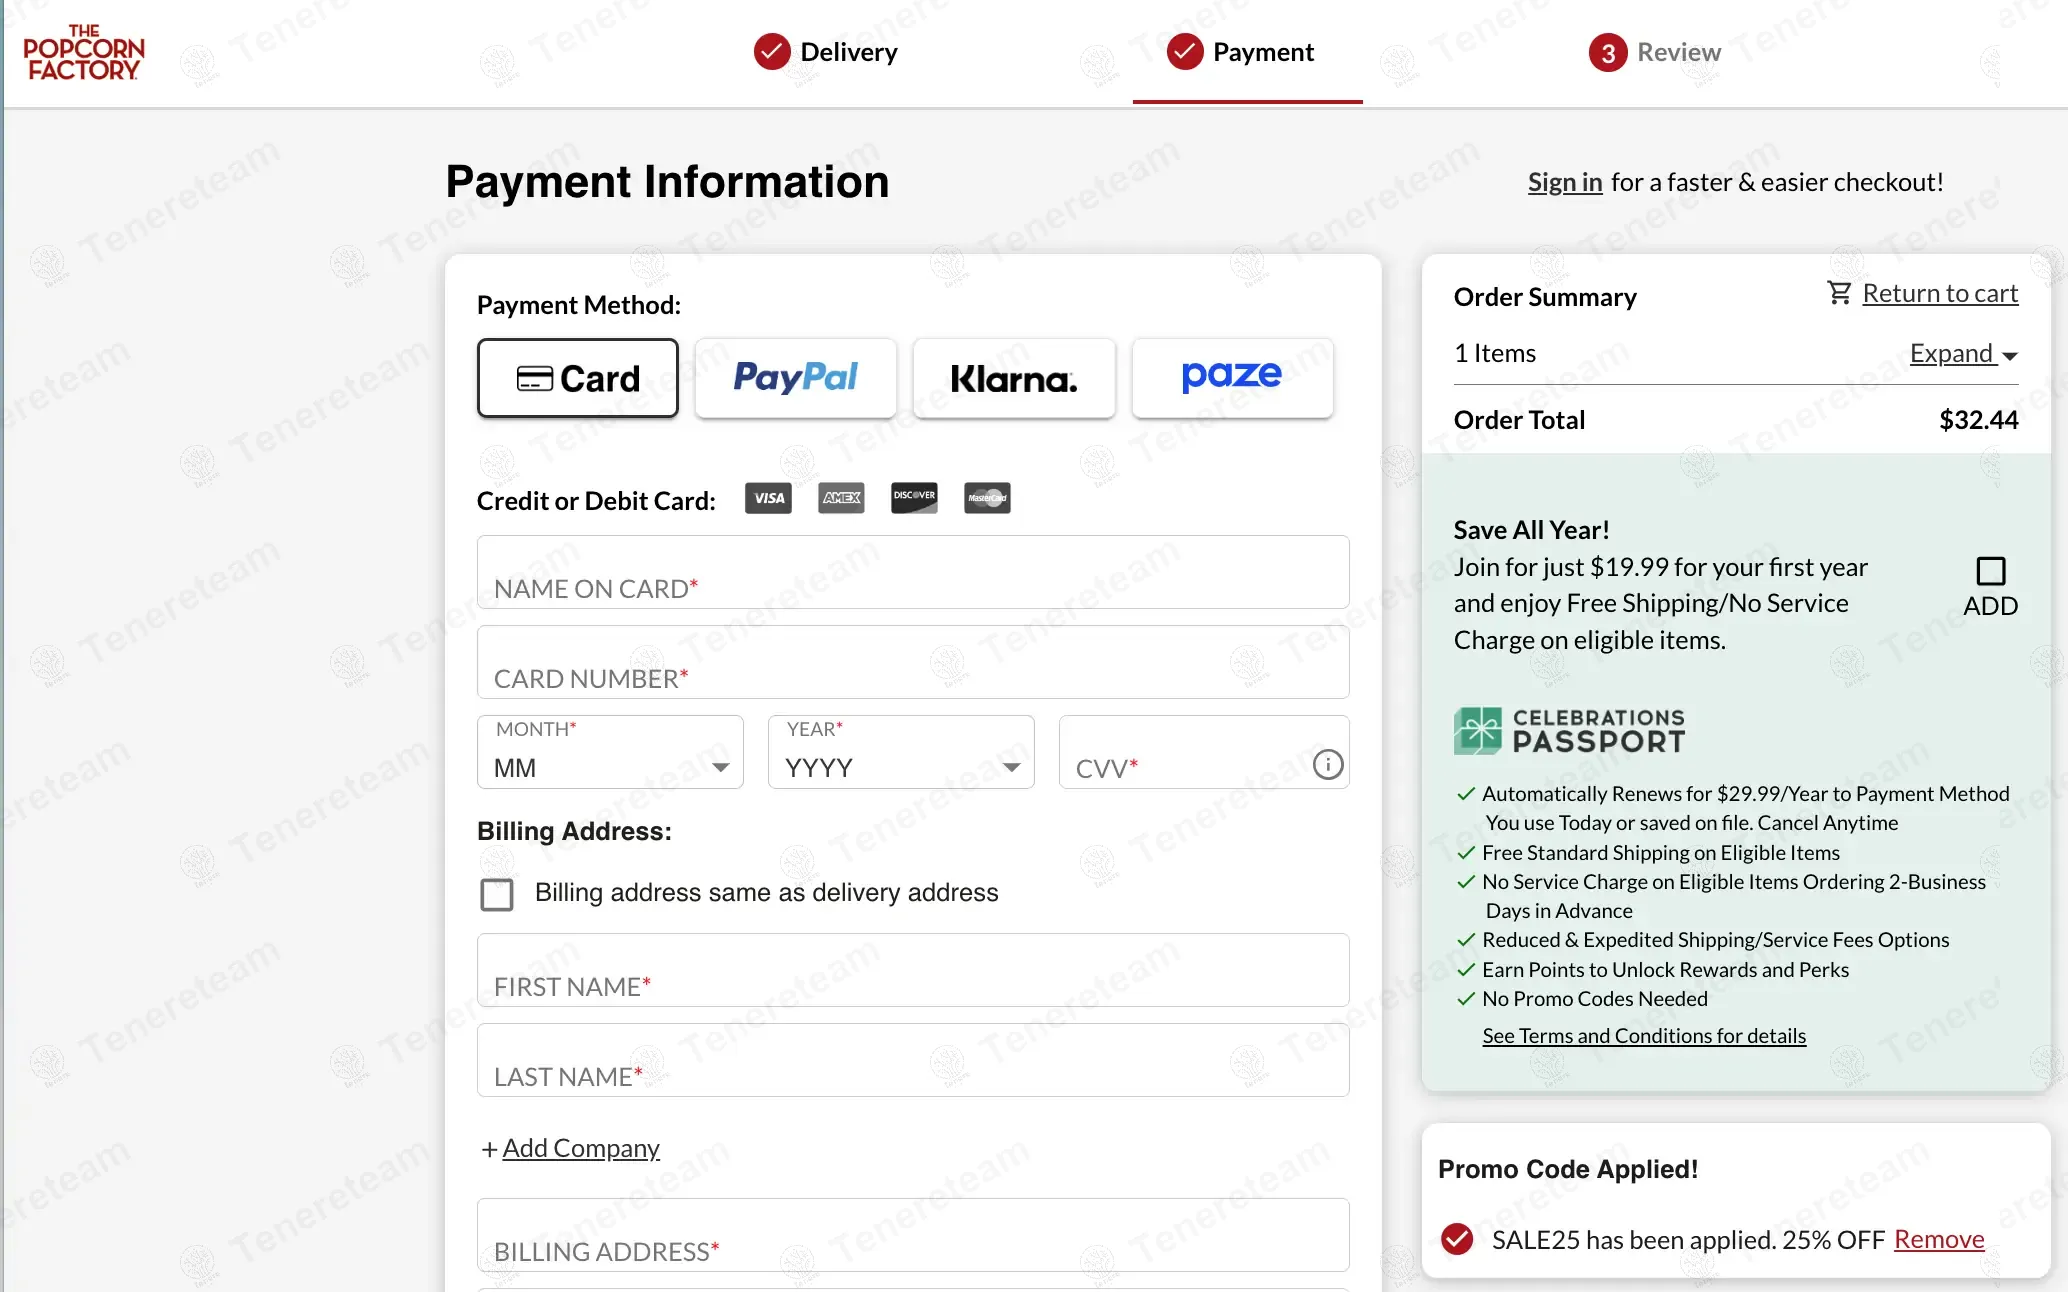Click the plus icon beside Add Company

coord(489,1150)
